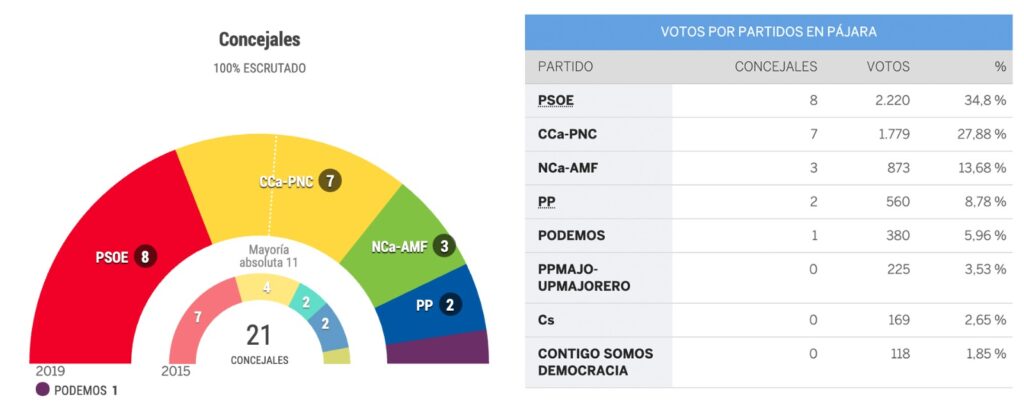This screenshot has height=412, width=1024.
Task: Click the 2015 yellow inner arc with 4
Action: coord(265,287)
